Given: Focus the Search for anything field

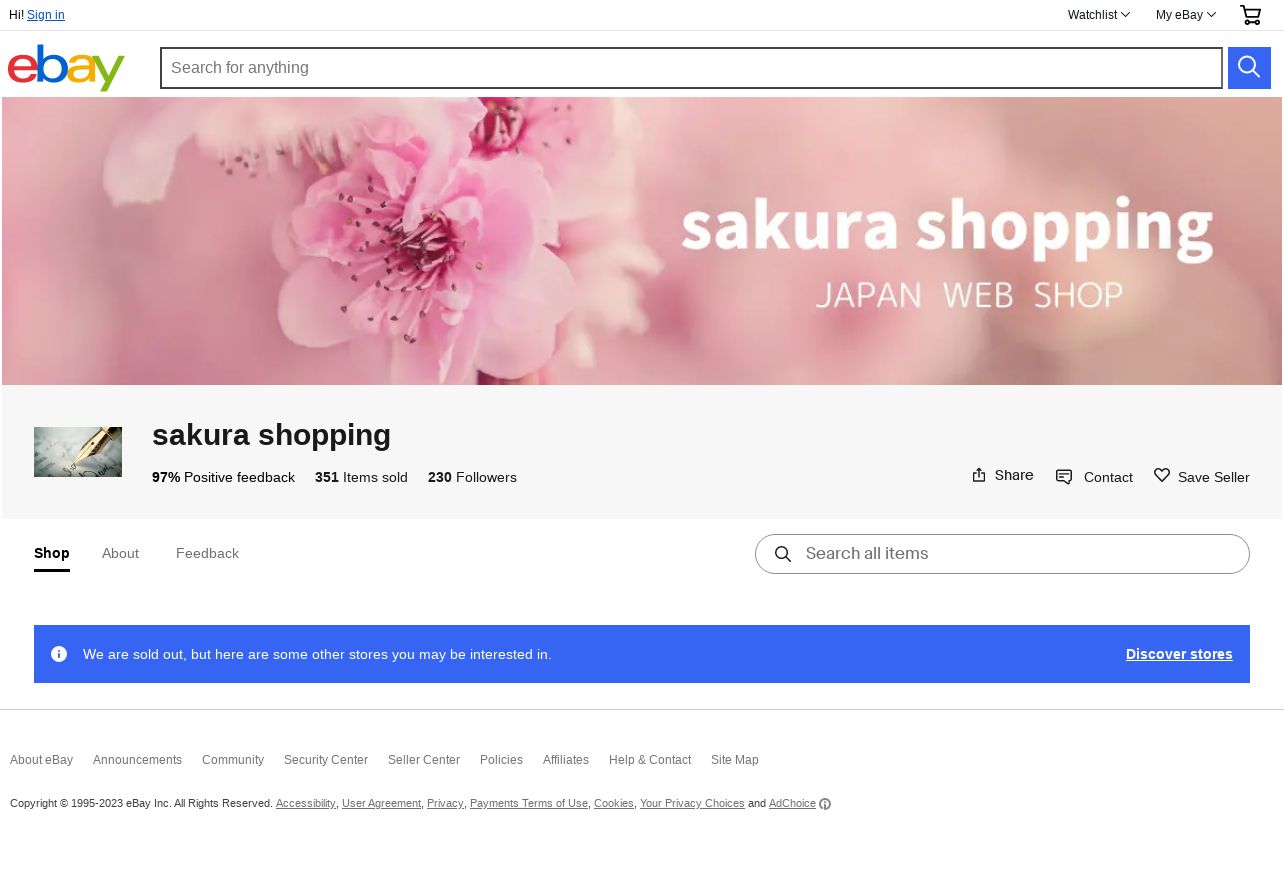Looking at the screenshot, I should click(691, 68).
